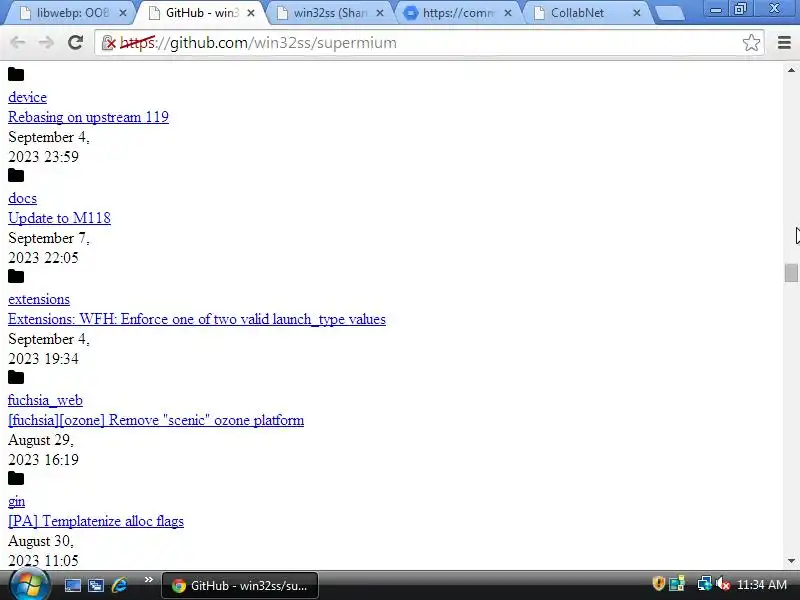Image resolution: width=800 pixels, height=600 pixels.
Task: Open the fuchsia_web folder link
Action: pos(45,400)
